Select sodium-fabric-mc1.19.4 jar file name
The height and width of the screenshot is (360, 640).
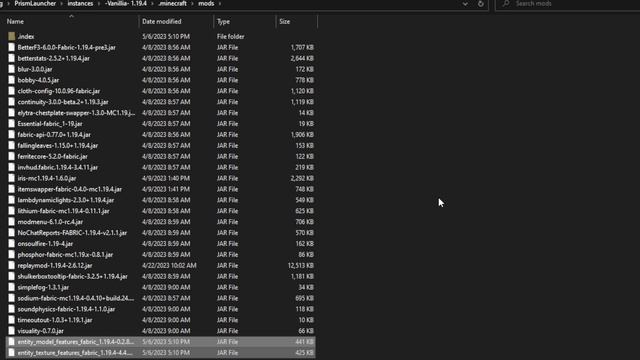pos(76,298)
